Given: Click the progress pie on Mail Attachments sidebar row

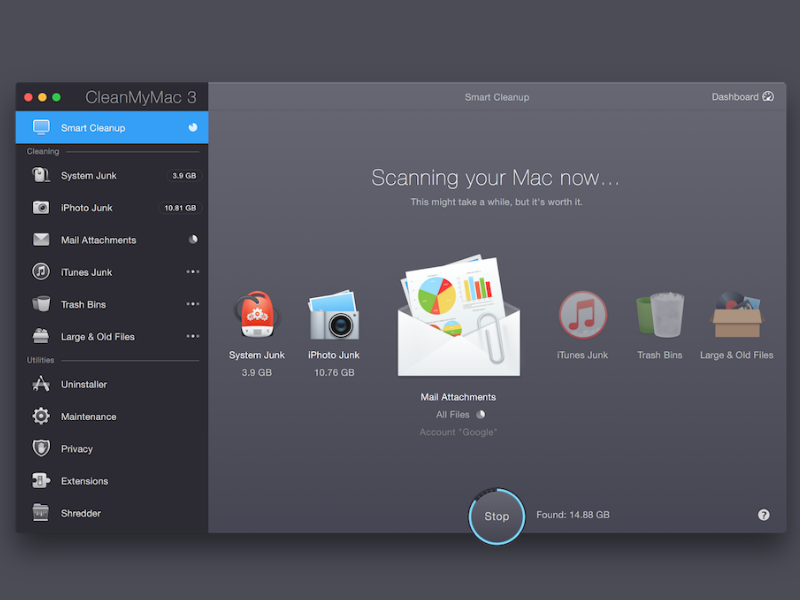Looking at the screenshot, I should (193, 239).
